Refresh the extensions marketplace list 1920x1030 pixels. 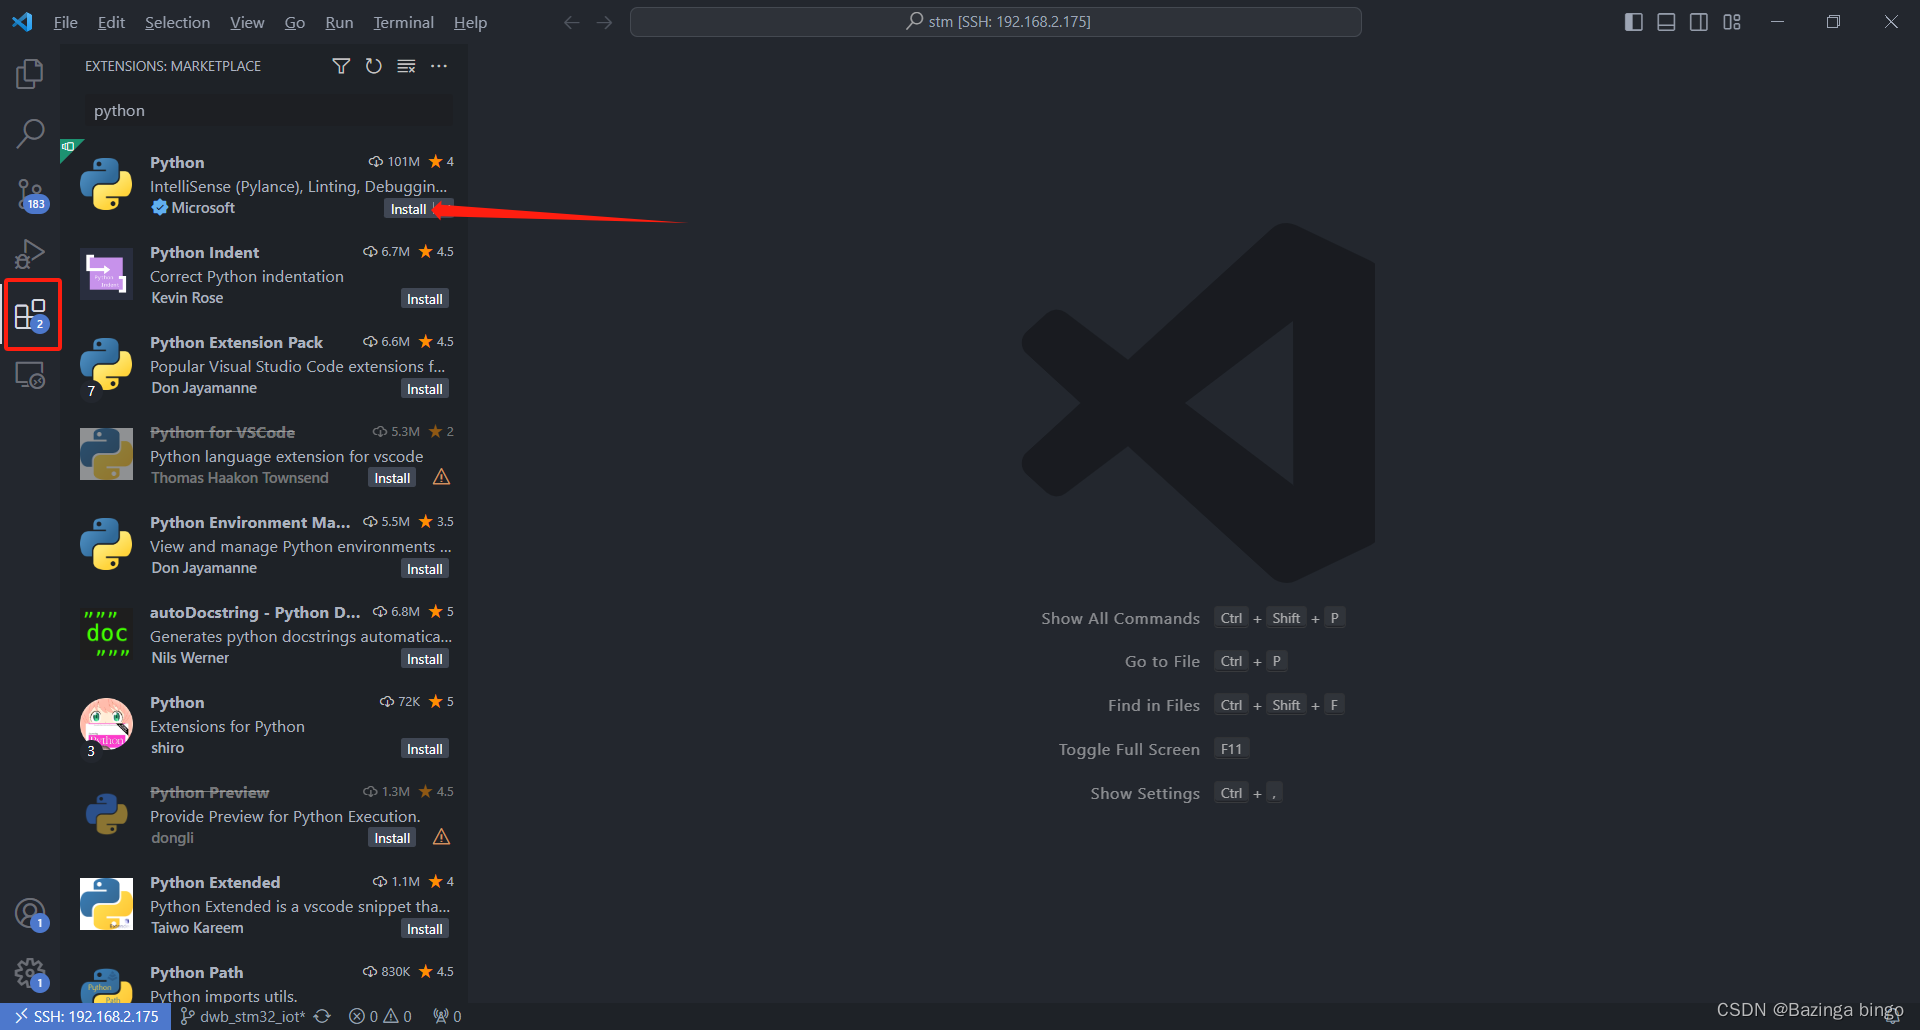pyautogui.click(x=374, y=66)
